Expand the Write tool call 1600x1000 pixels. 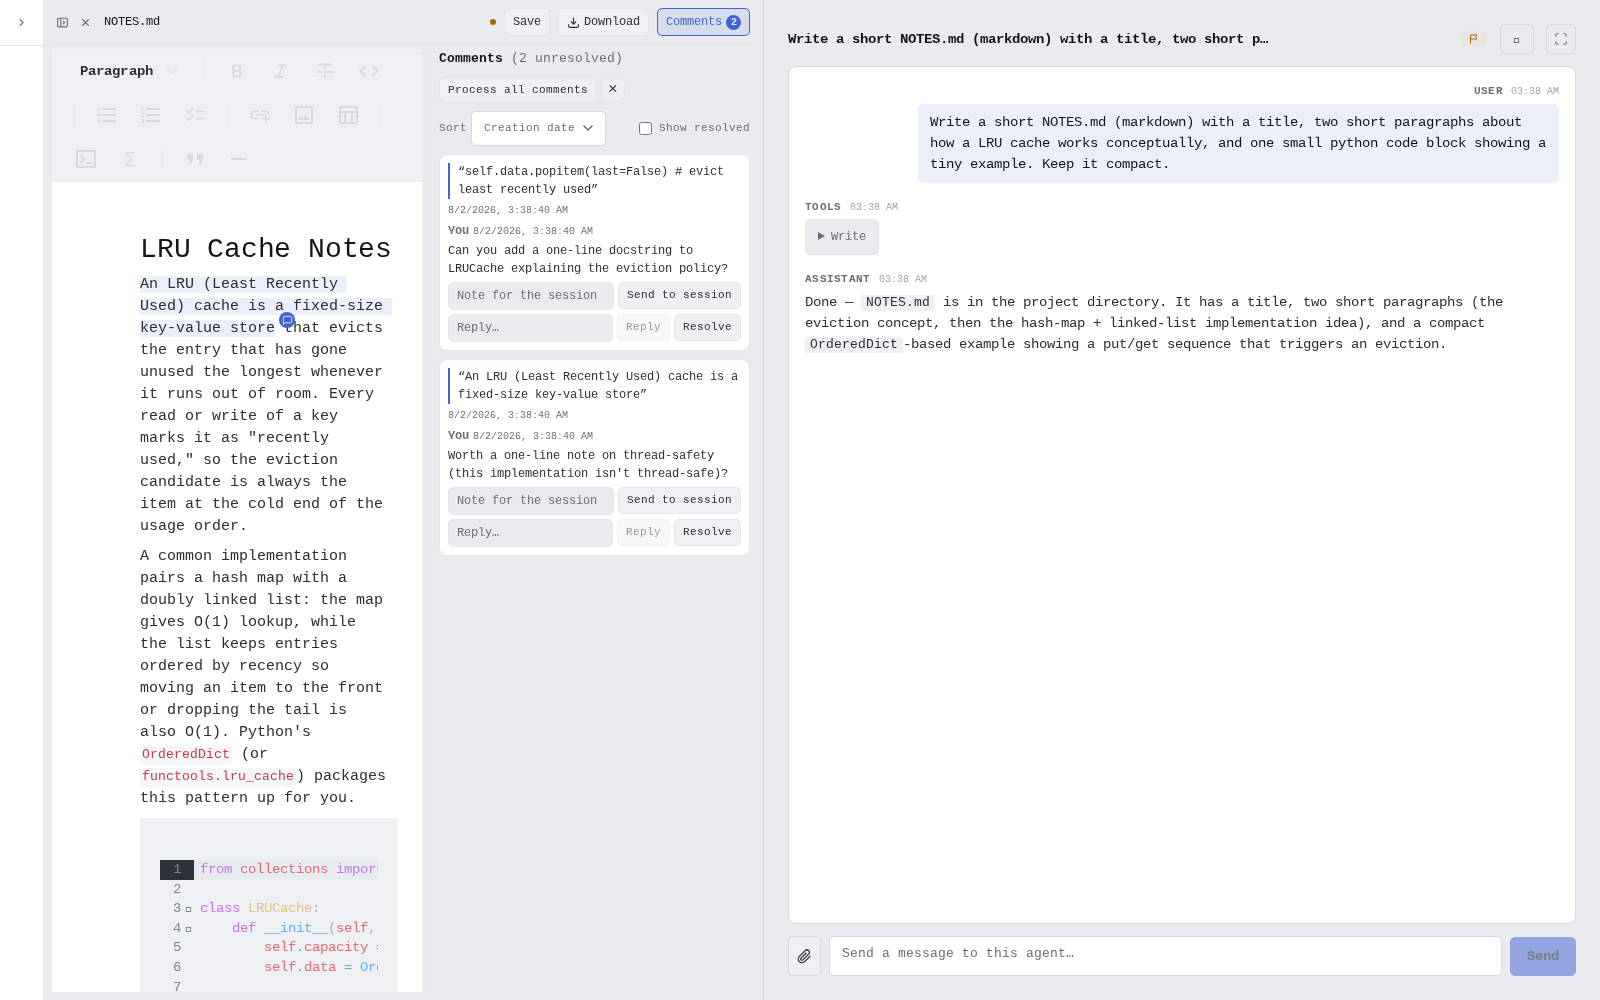point(842,237)
